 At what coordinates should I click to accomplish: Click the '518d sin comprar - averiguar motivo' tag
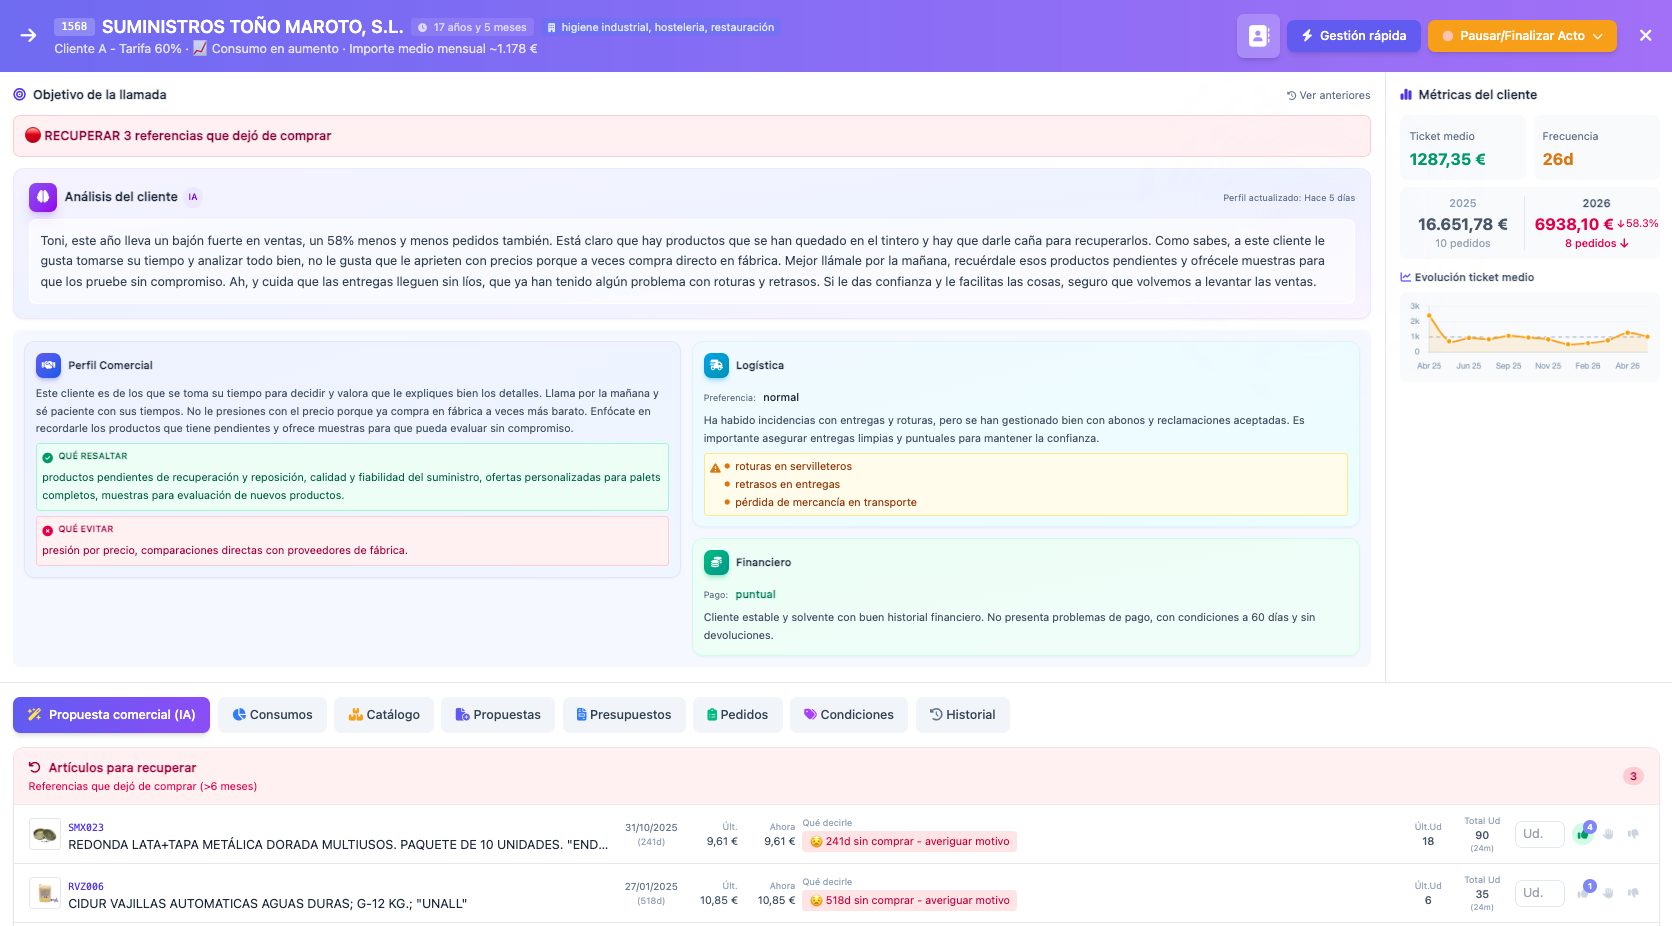(x=909, y=901)
